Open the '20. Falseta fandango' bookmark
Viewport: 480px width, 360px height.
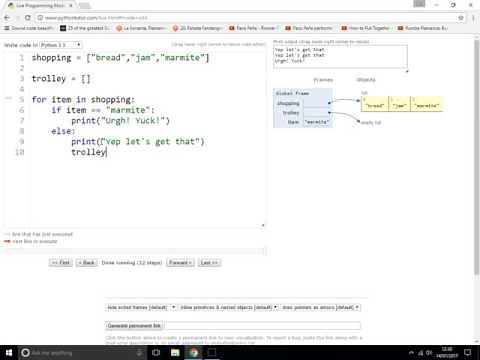197,28
